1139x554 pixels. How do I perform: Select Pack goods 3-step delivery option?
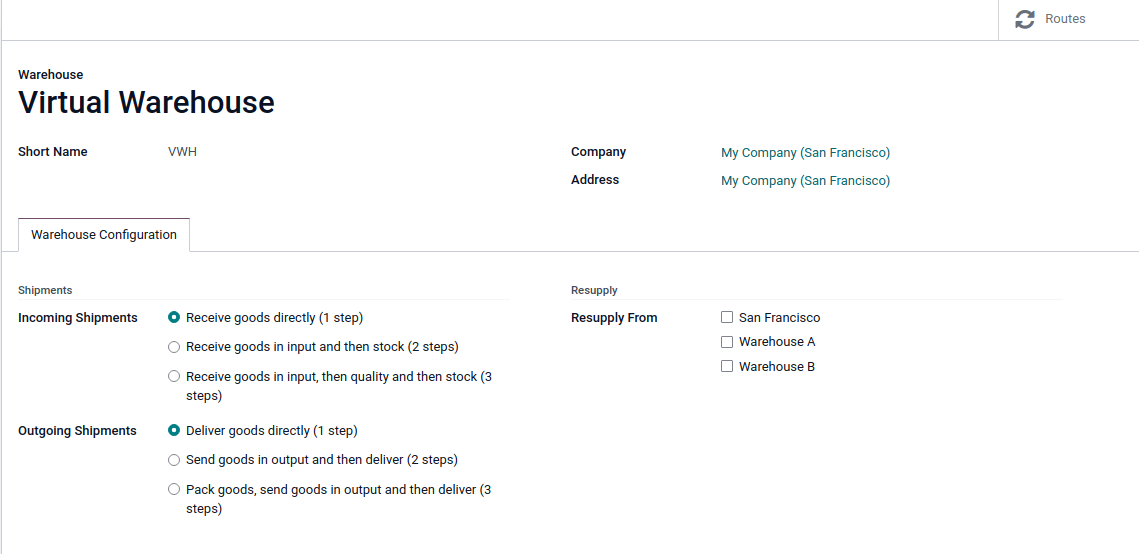tap(174, 490)
